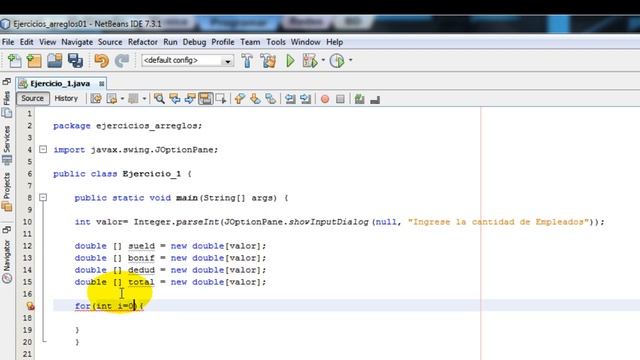Open the default config combo box

click(188, 60)
